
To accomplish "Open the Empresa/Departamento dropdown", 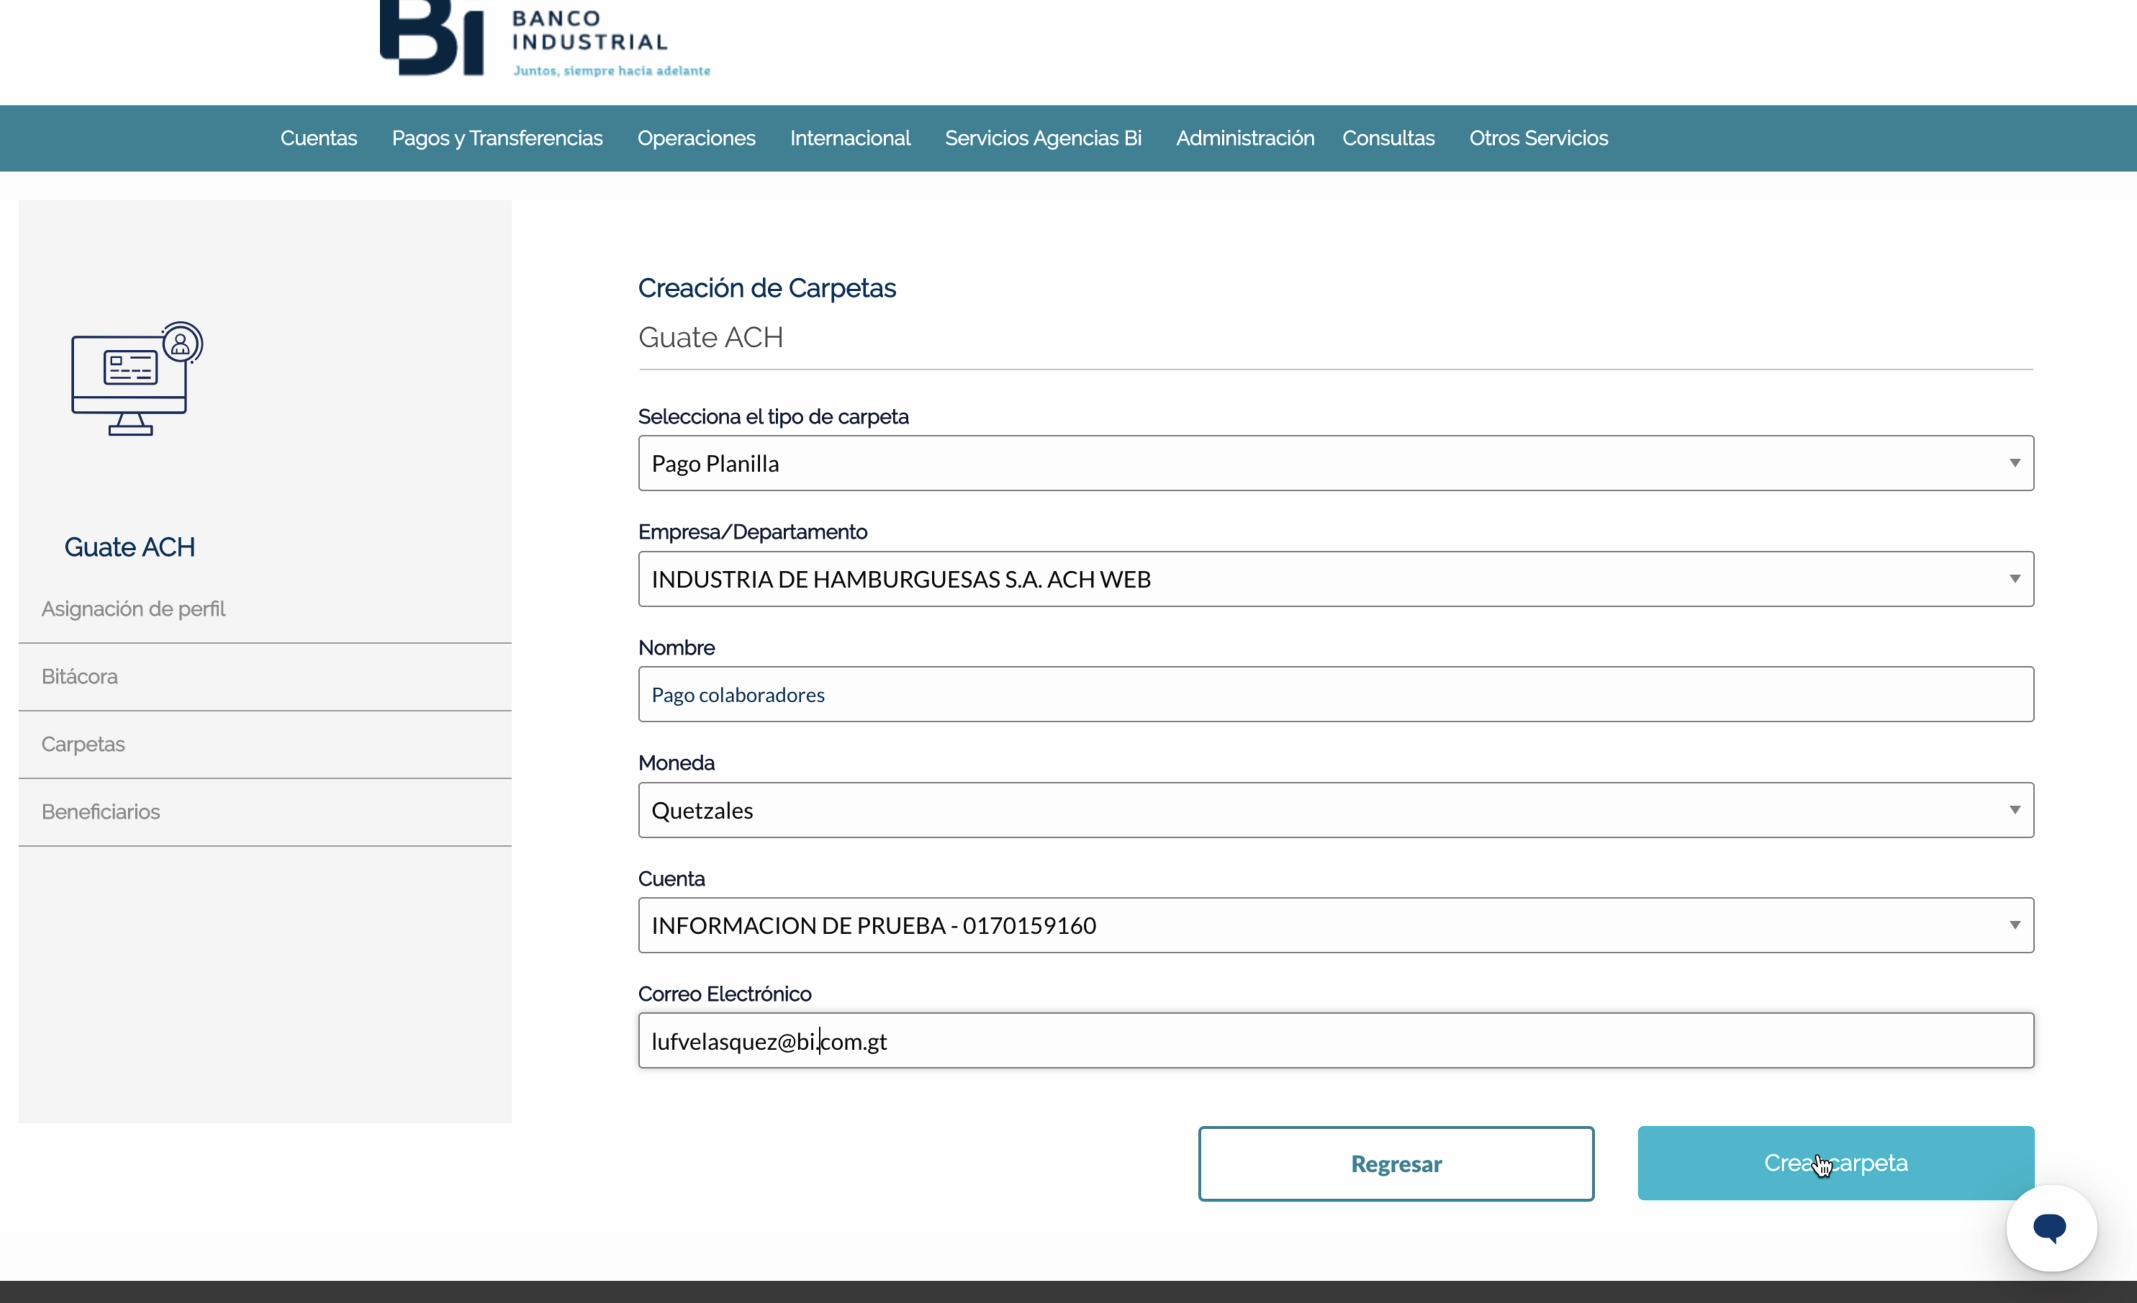I will [x=1335, y=579].
